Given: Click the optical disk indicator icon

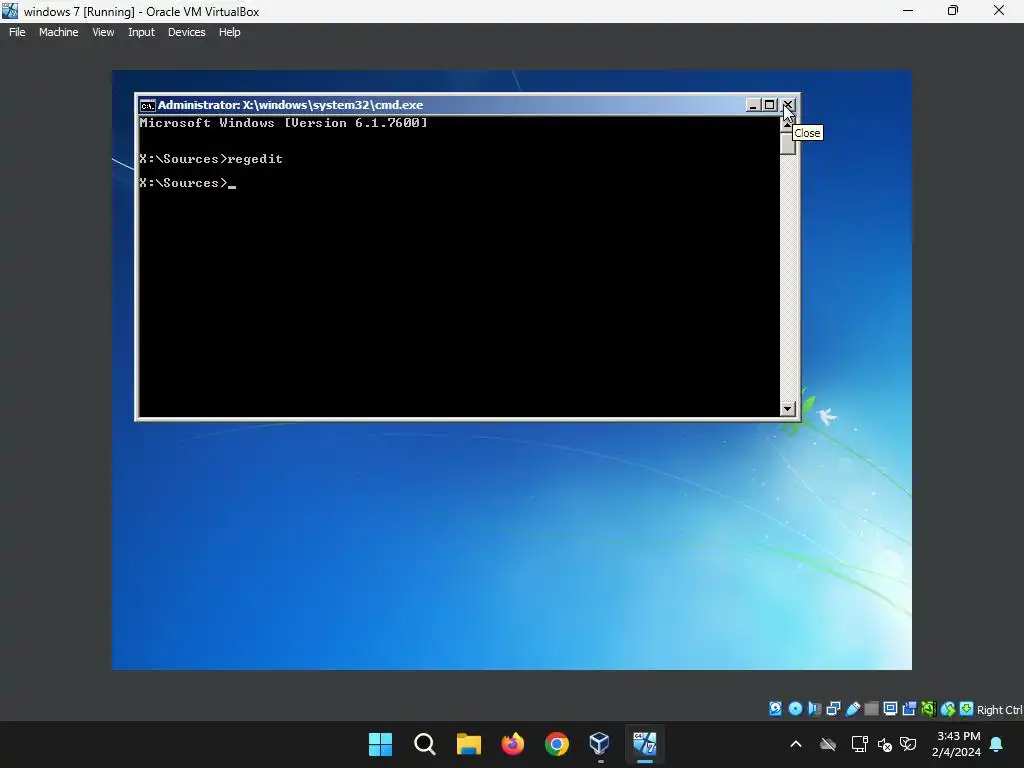Looking at the screenshot, I should [x=795, y=709].
